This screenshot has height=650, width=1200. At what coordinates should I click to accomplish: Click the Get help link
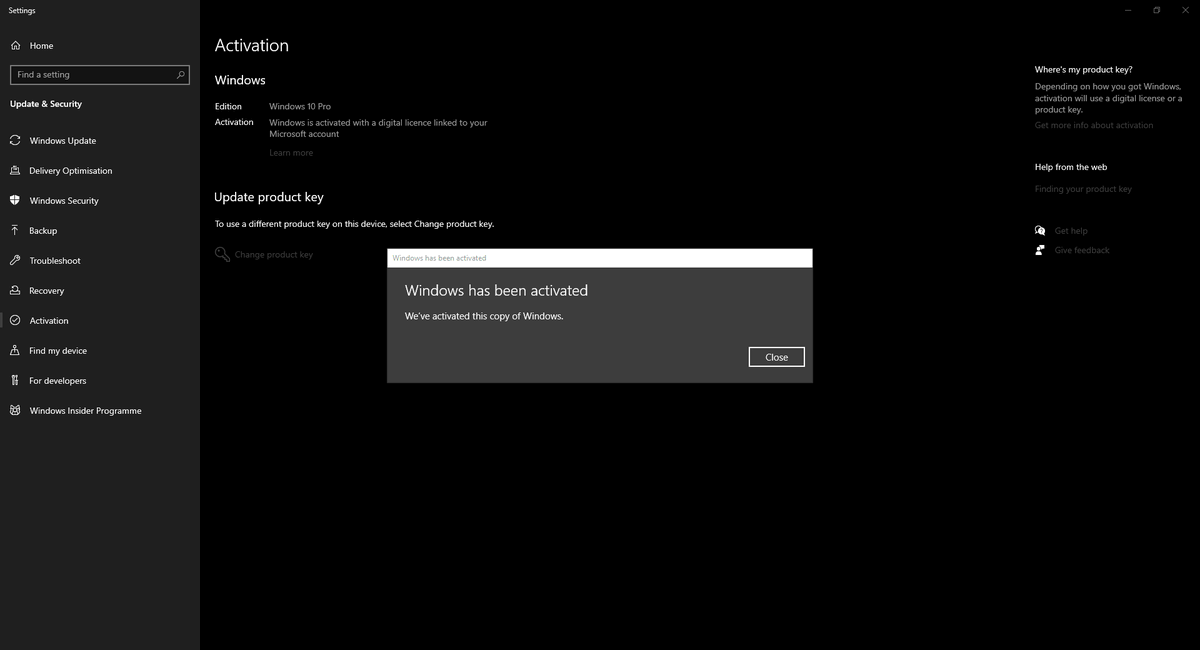pos(1071,231)
